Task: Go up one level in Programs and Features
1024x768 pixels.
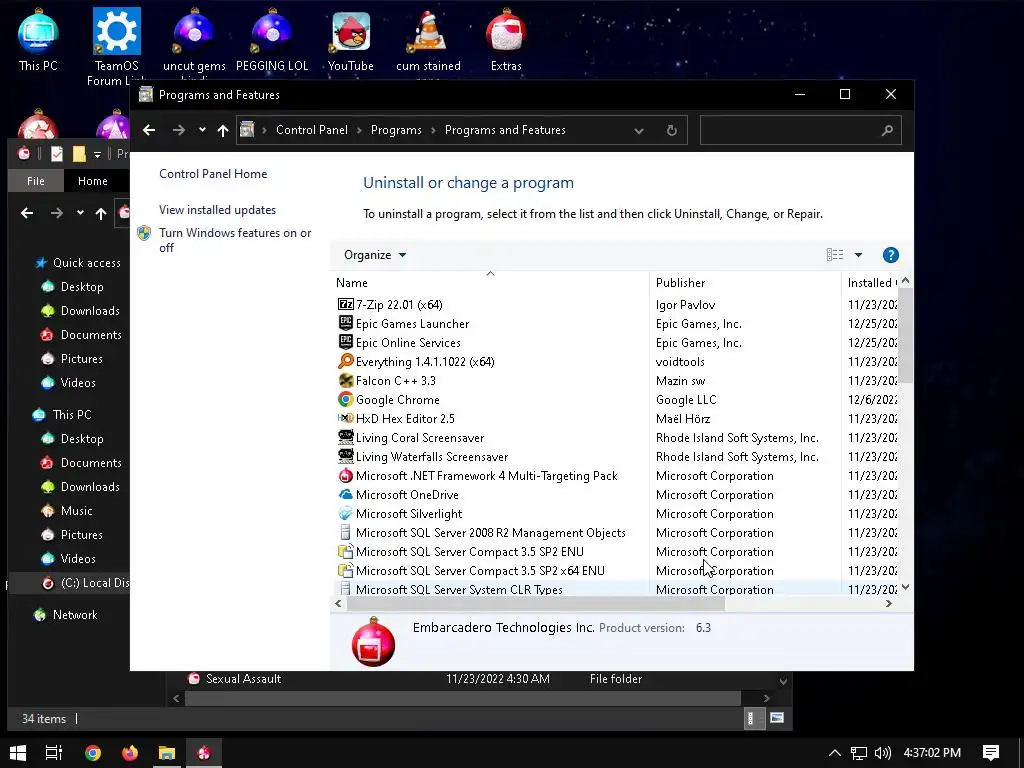Action: point(223,130)
